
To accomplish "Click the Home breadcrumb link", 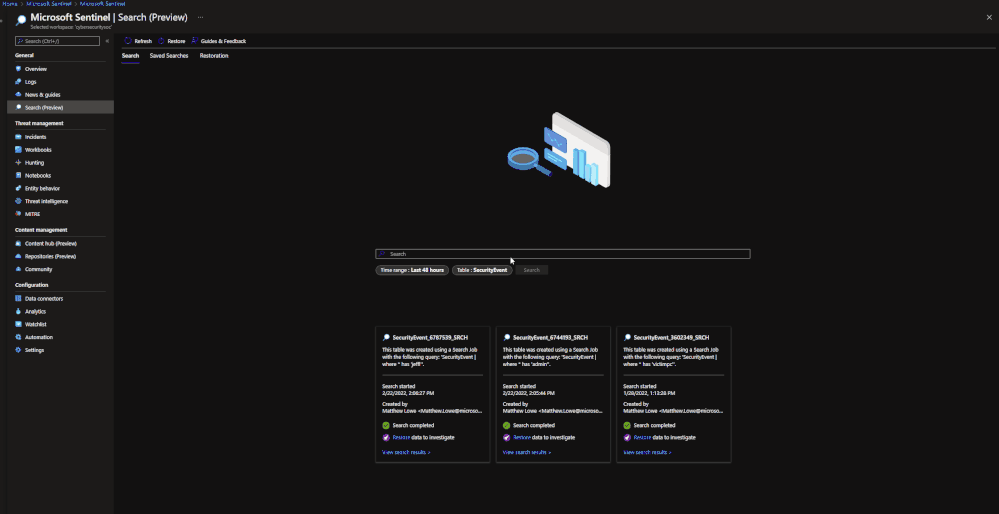I will [10, 4].
